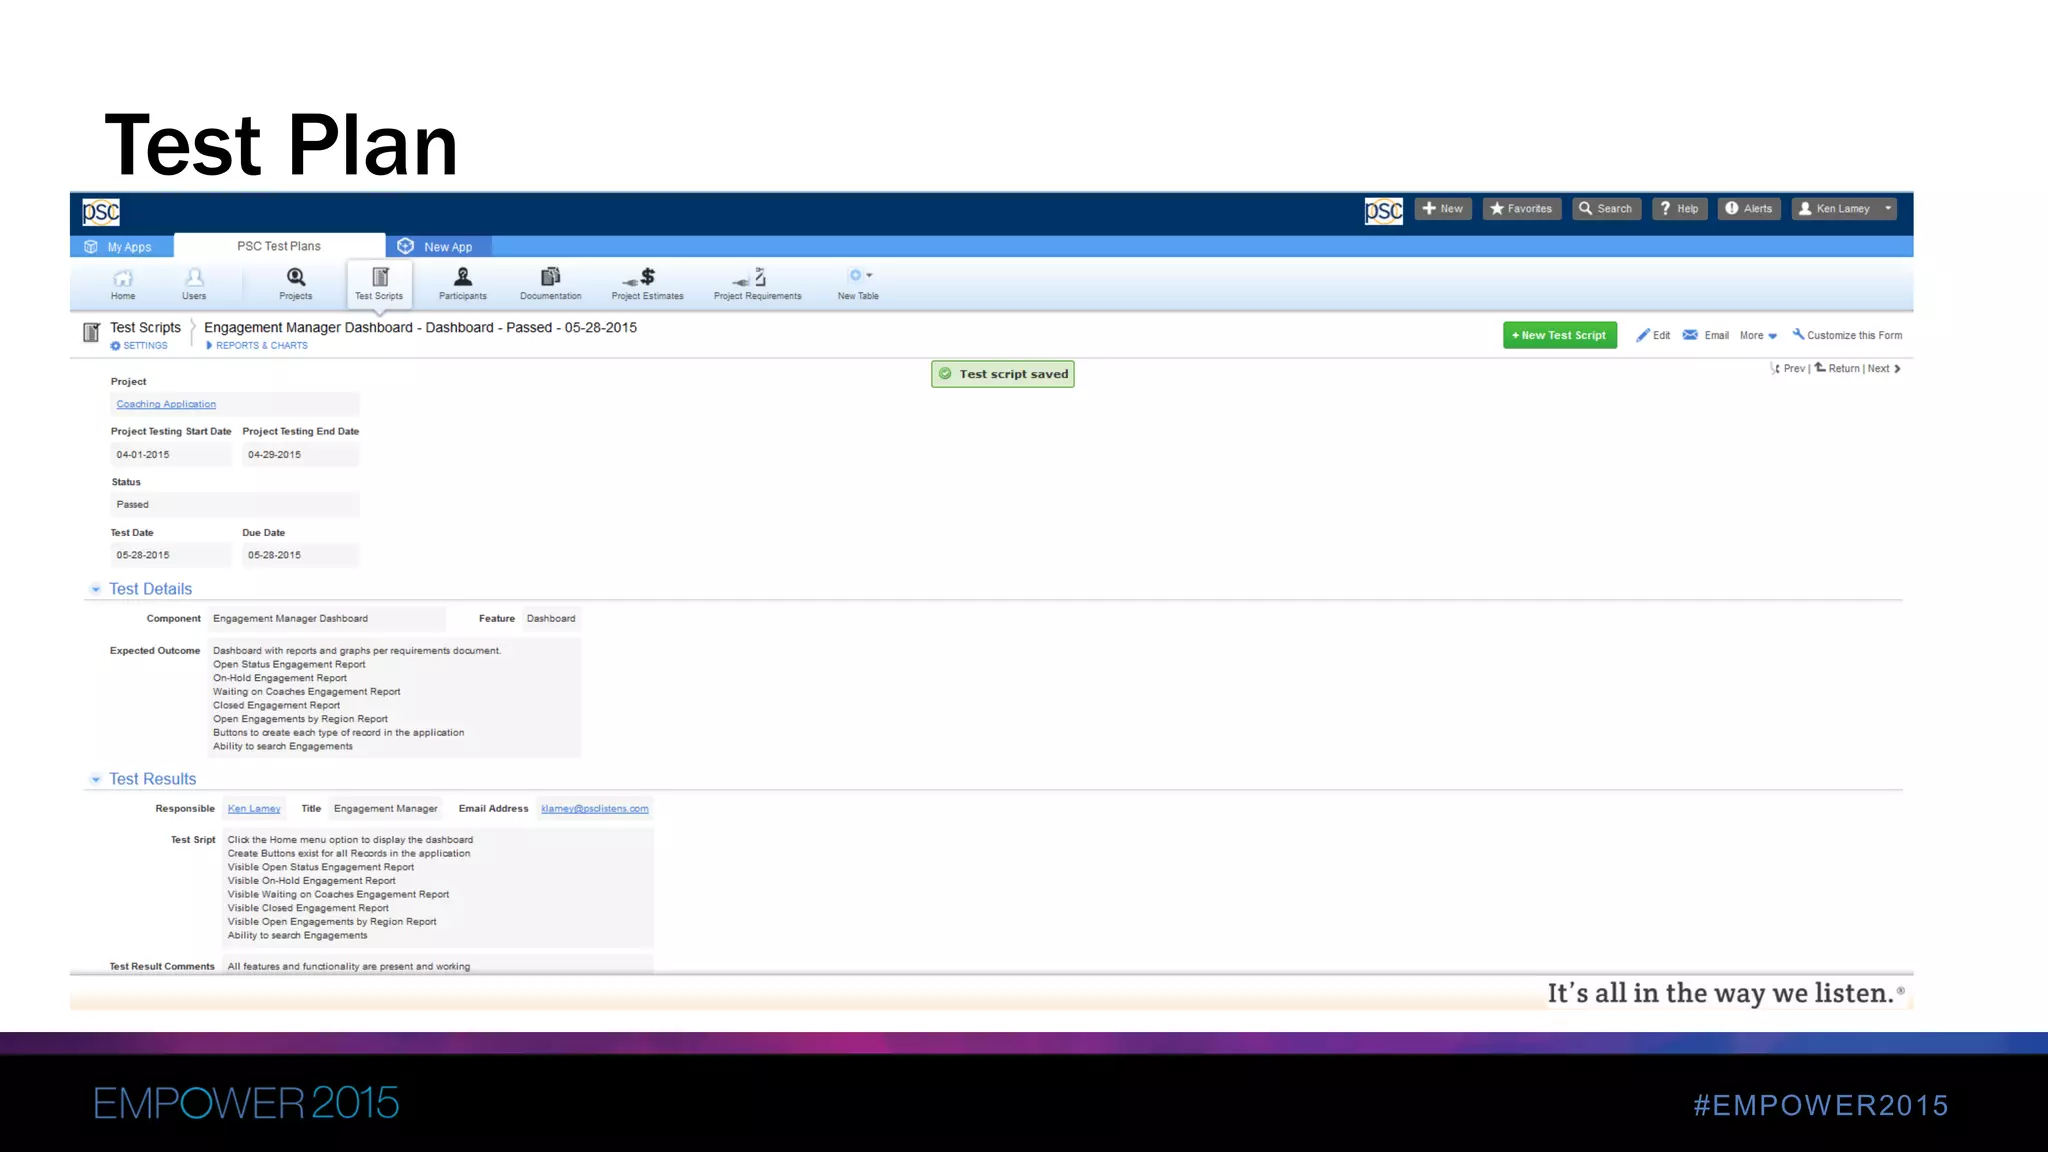
Task: Select the Participants table icon
Action: pyautogui.click(x=463, y=277)
